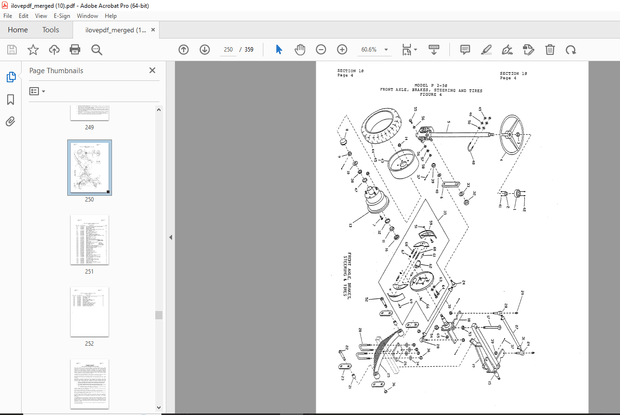Collapse the navigation pane with the arrow
The width and height of the screenshot is (620, 415).
[171, 238]
